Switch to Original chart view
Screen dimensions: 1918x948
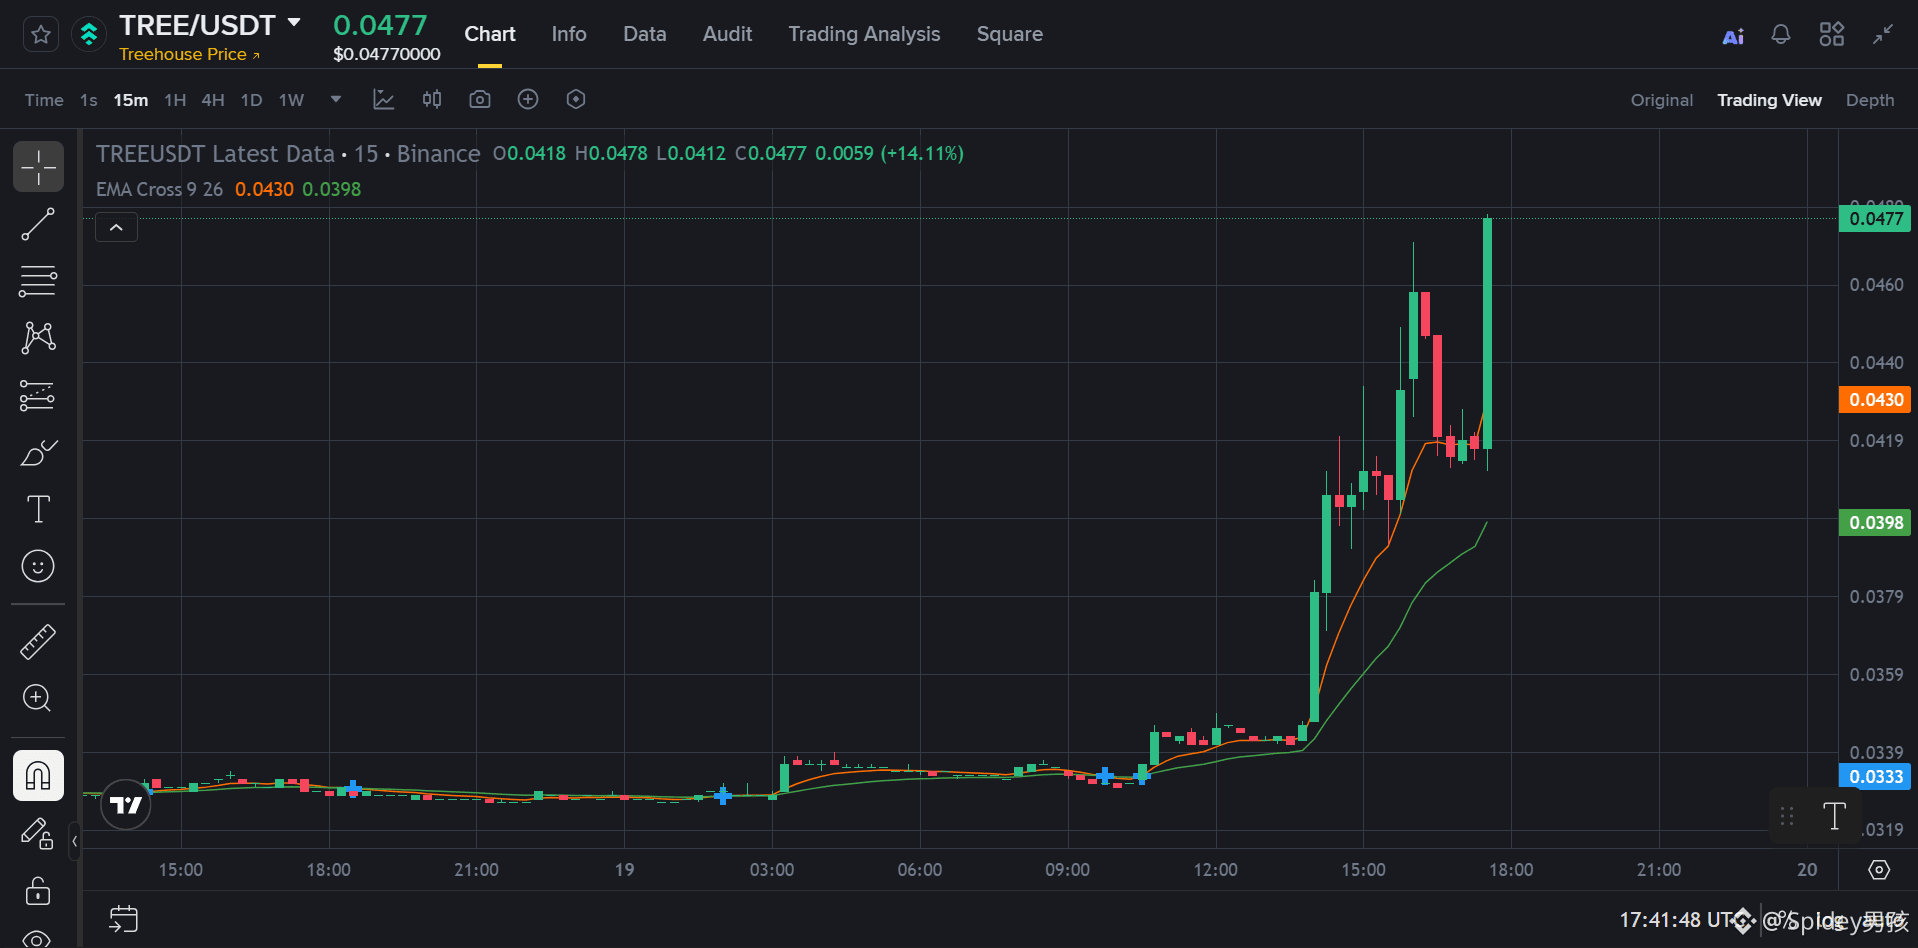click(x=1662, y=100)
